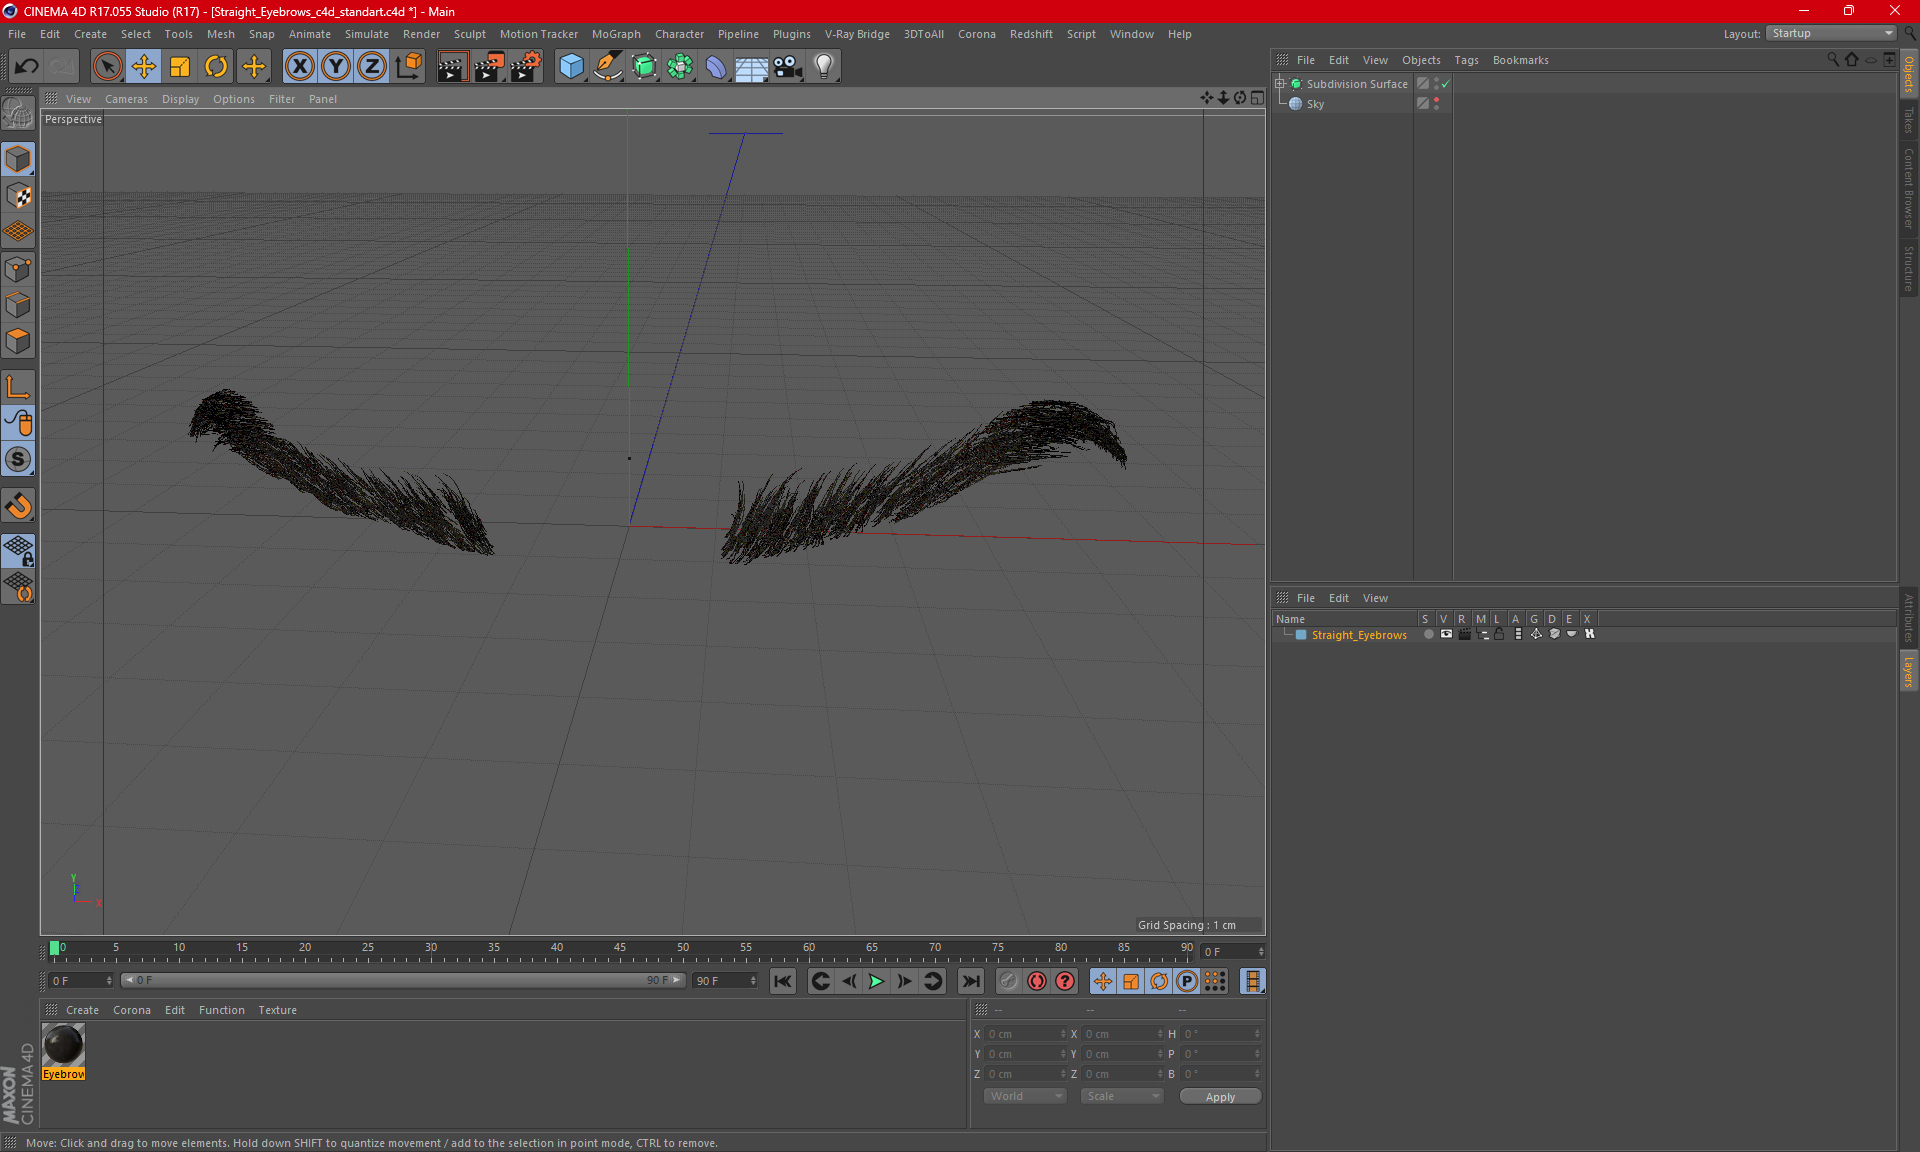Toggle Y axis lock
This screenshot has height=1152, width=1920.
point(336,67)
